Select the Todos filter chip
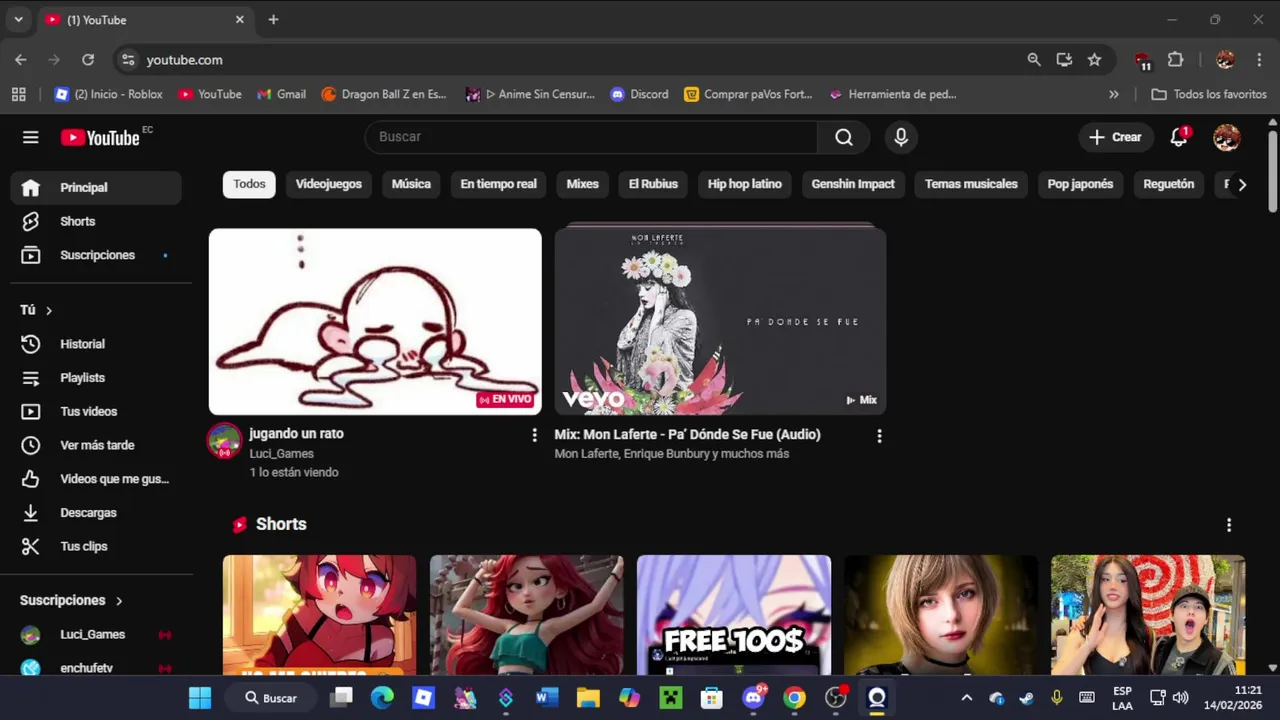Image resolution: width=1280 pixels, height=720 pixels. [249, 184]
